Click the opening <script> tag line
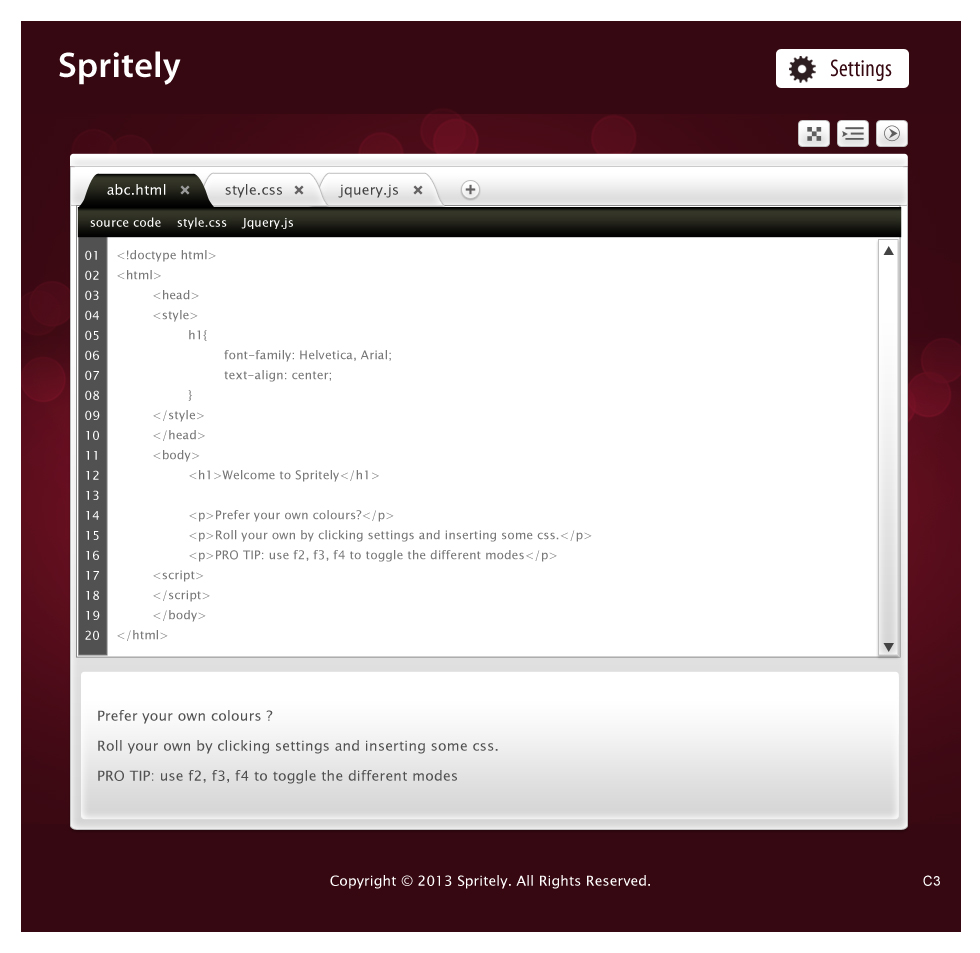 pyautogui.click(x=178, y=576)
